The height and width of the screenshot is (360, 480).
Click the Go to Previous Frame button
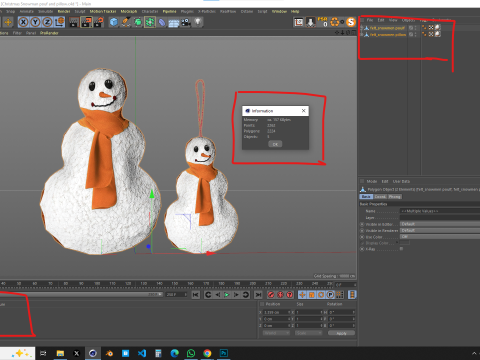point(217,295)
